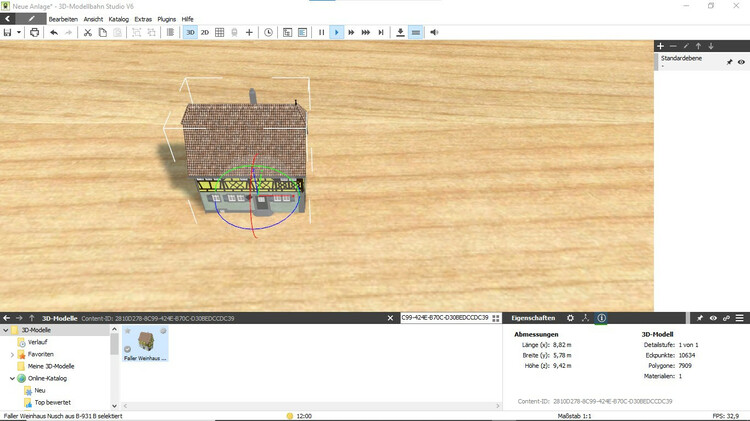
Task: Switch to 2D view mode
Action: [205, 32]
